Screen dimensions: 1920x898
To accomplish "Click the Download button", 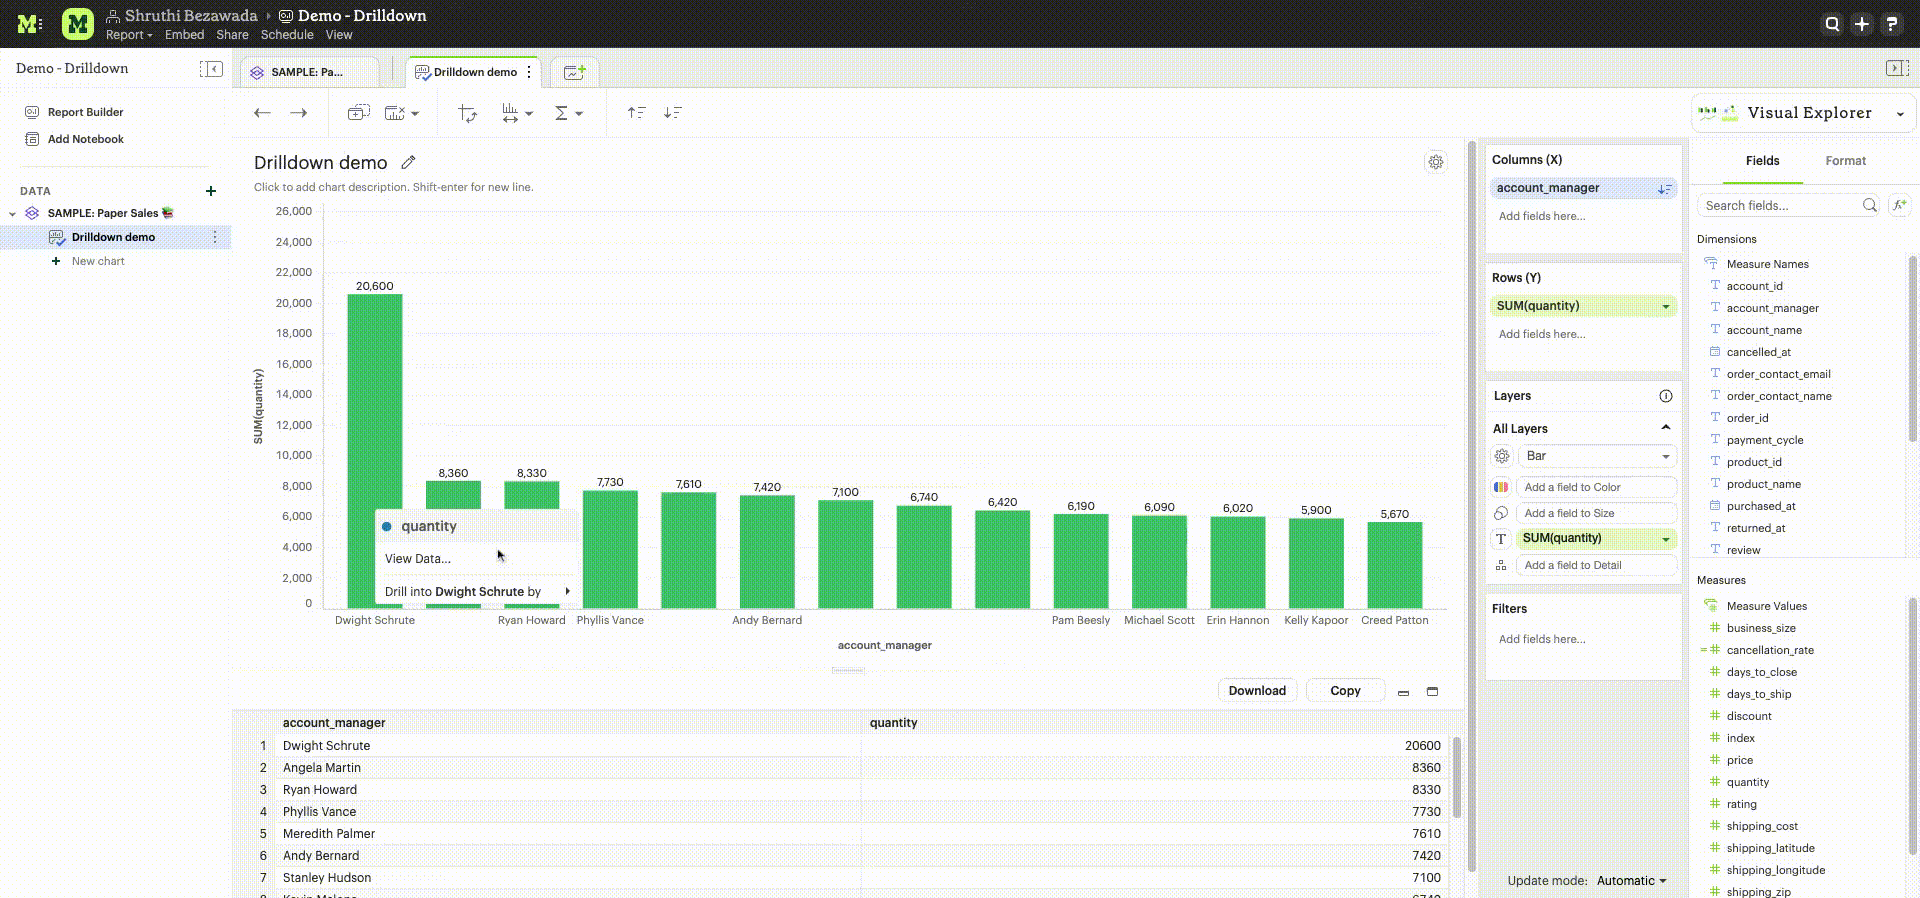I will pyautogui.click(x=1257, y=691).
